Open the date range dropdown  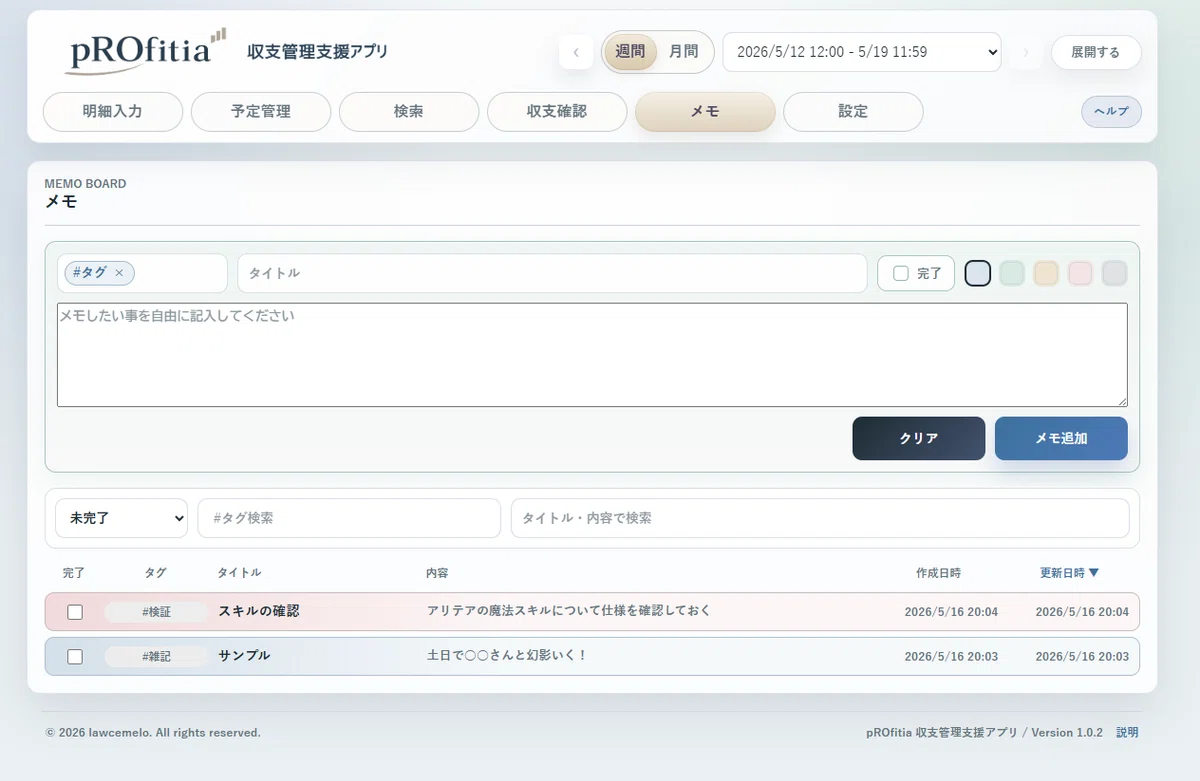(x=862, y=52)
